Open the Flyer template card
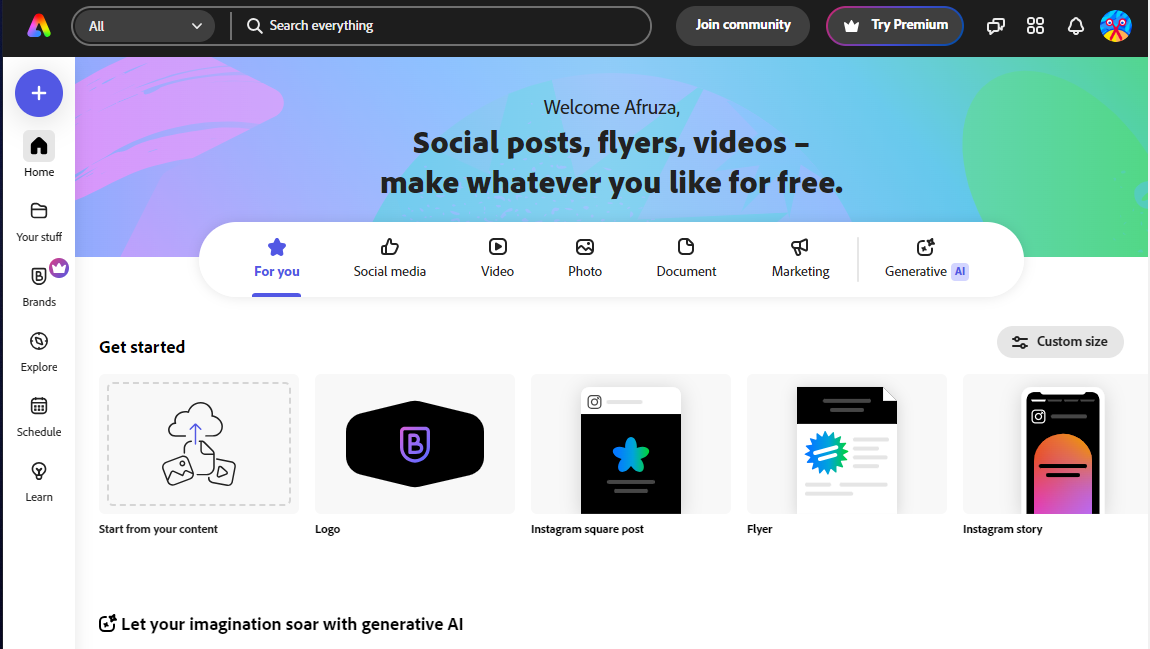Viewport: 1150px width, 649px height. (x=846, y=444)
